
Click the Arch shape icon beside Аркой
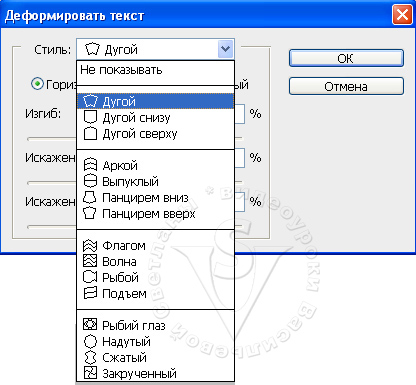pyautogui.click(x=90, y=165)
